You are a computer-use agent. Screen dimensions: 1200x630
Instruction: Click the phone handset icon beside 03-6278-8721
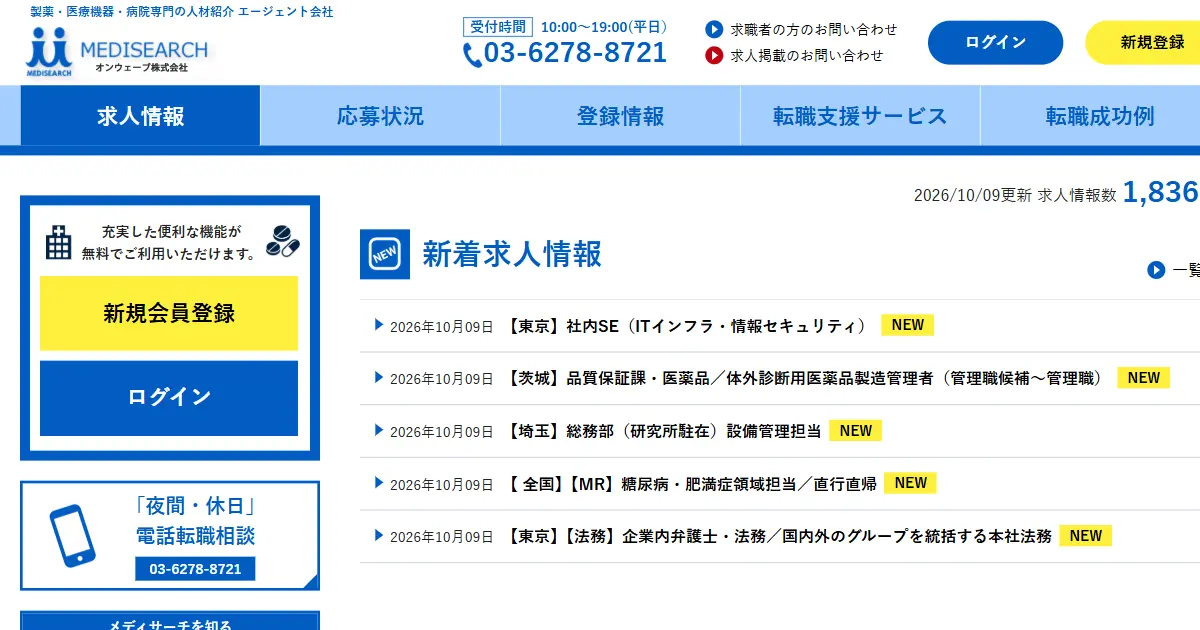472,54
